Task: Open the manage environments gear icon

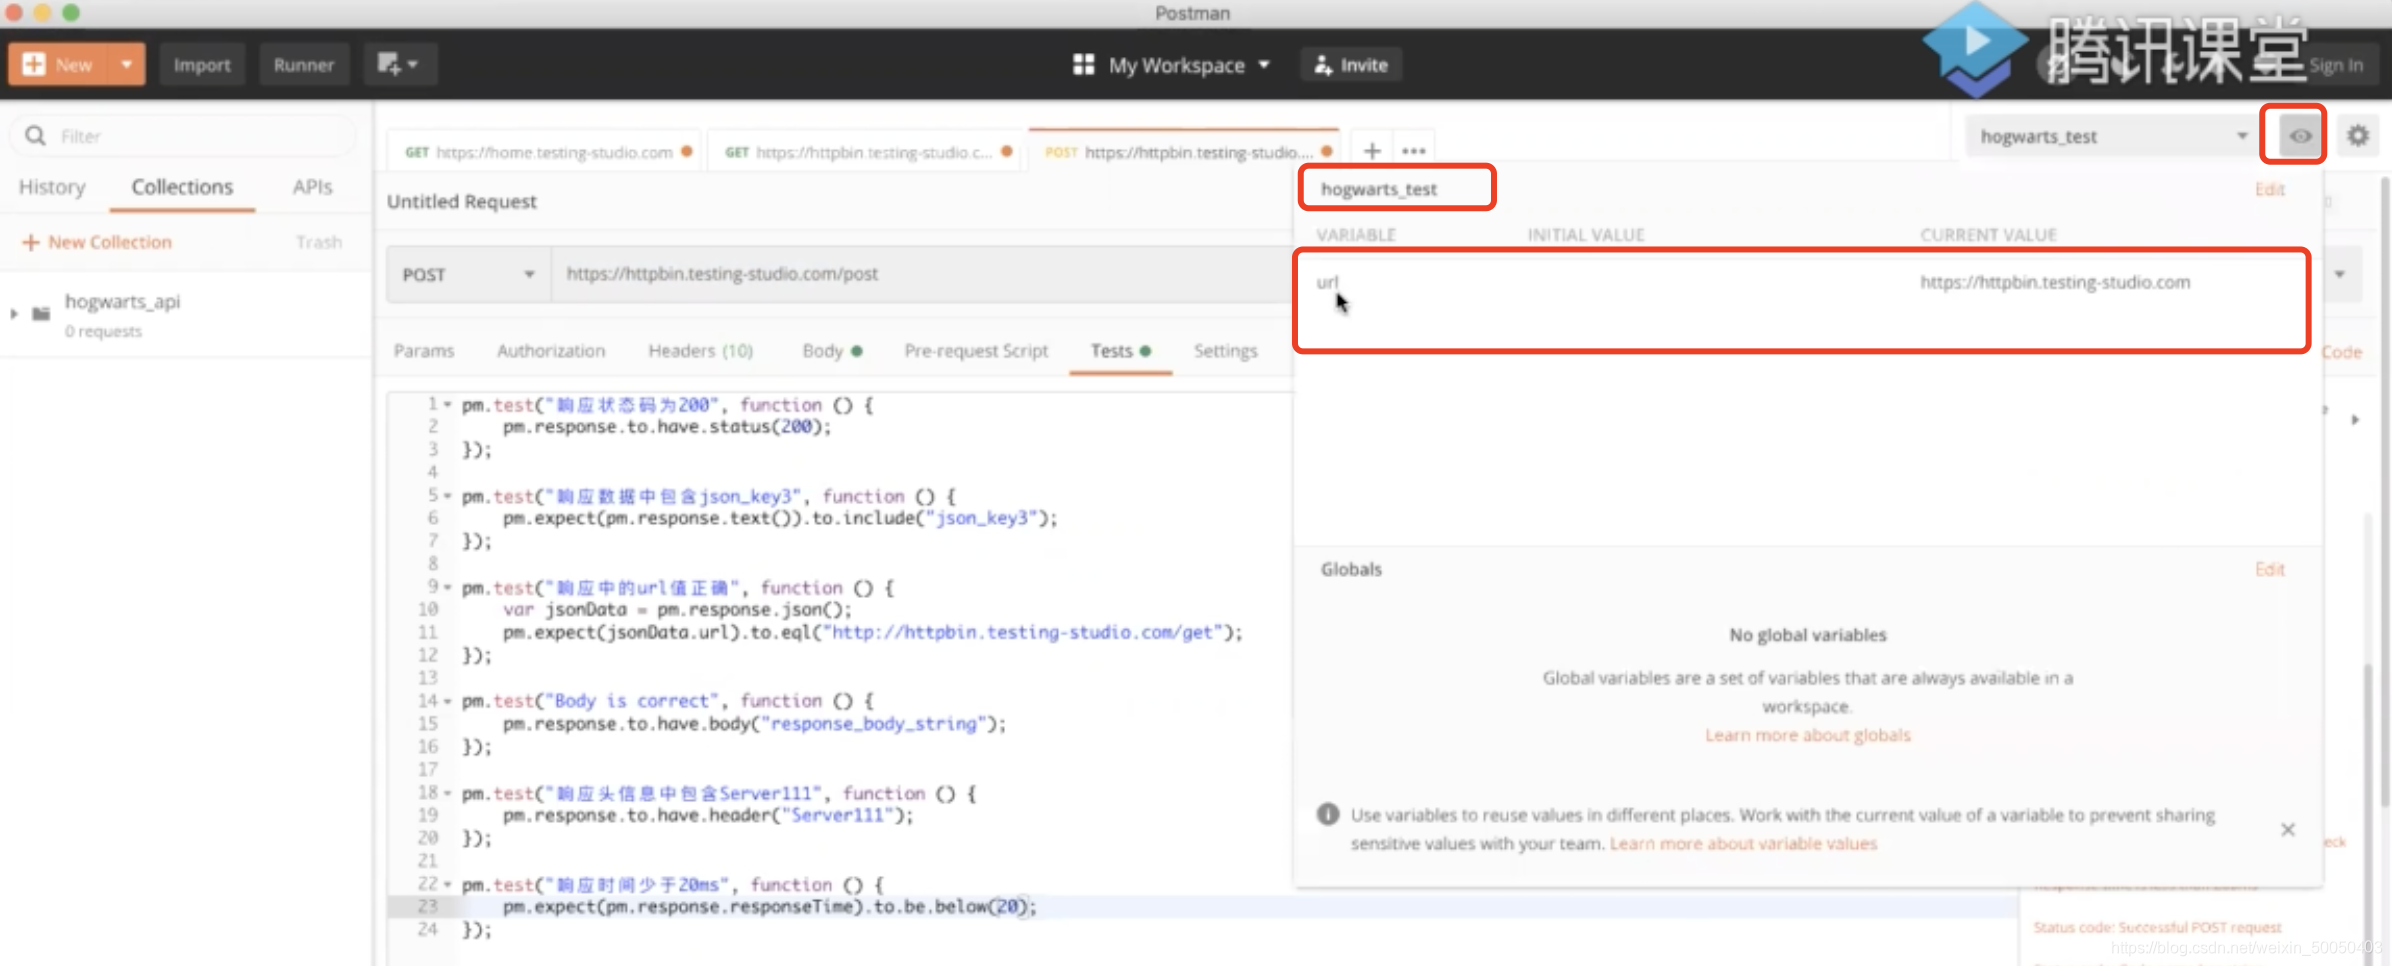Action: pyautogui.click(x=2358, y=135)
